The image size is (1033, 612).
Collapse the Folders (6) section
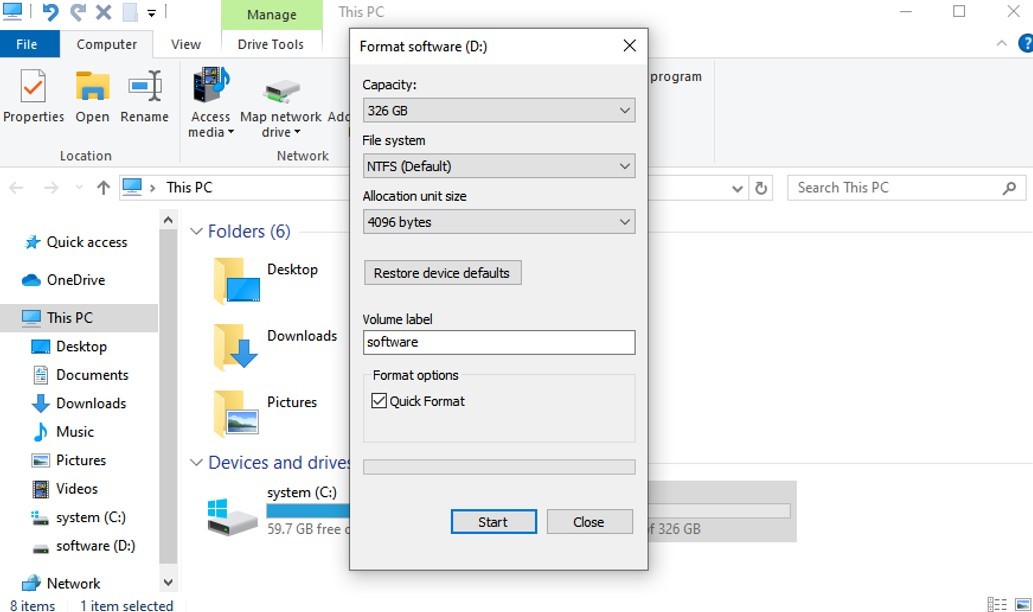(196, 232)
